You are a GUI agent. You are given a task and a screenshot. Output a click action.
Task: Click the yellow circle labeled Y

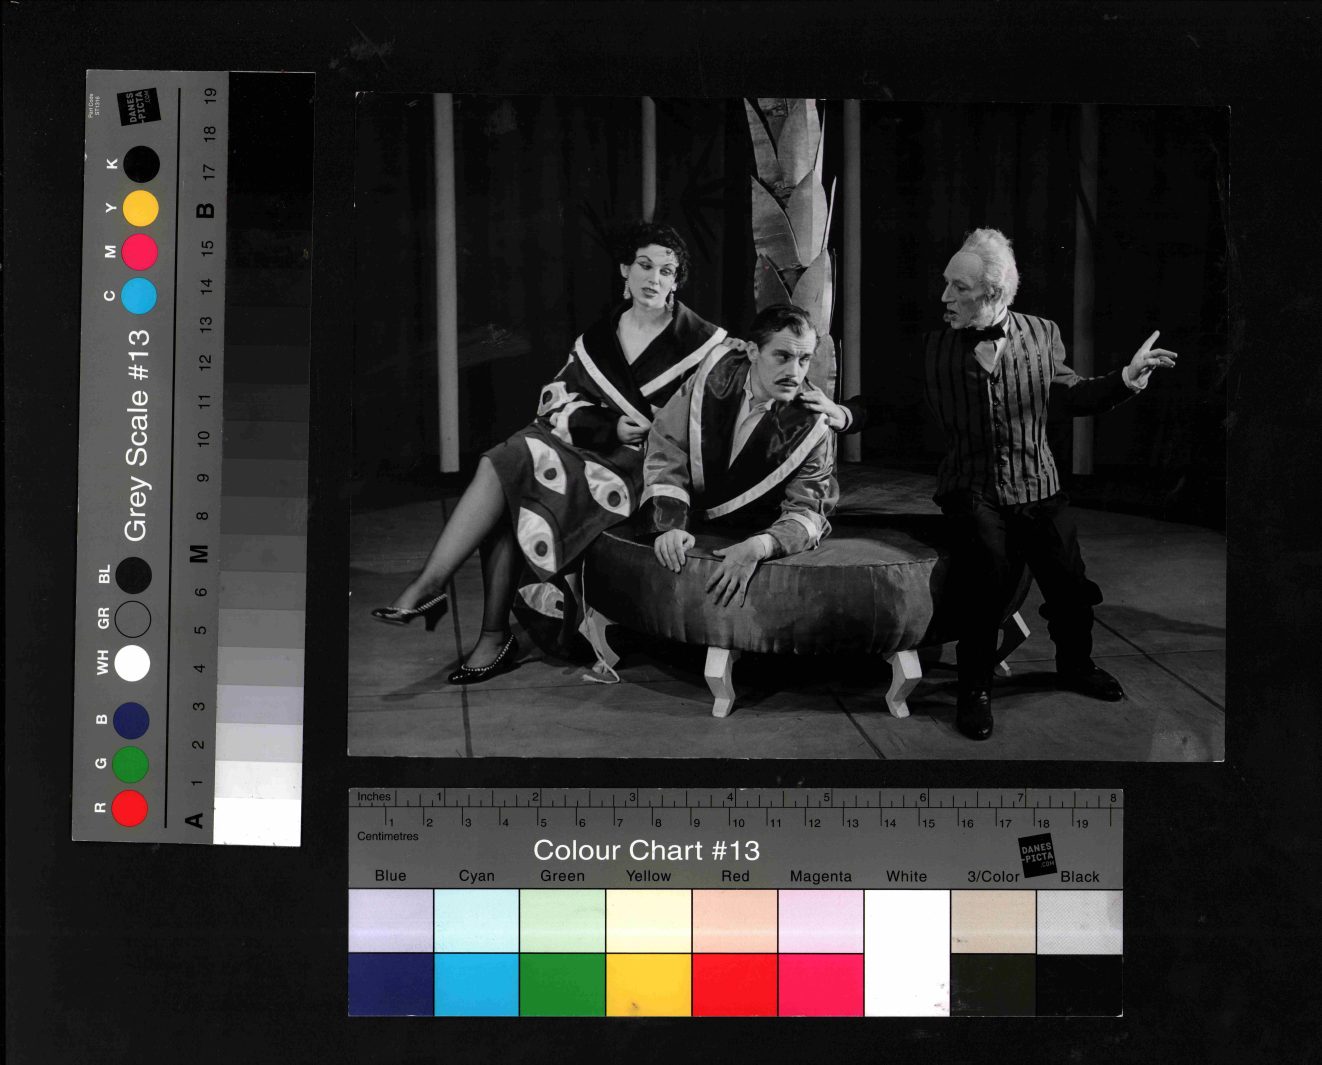[140, 208]
